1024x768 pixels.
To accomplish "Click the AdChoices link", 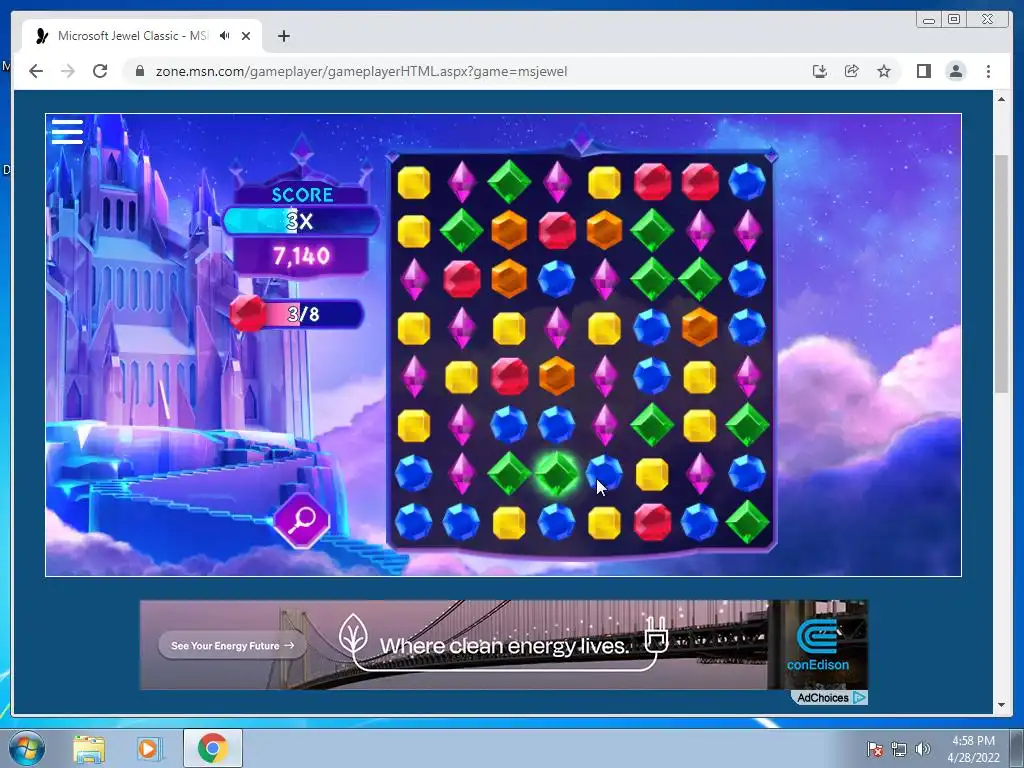I will point(829,697).
